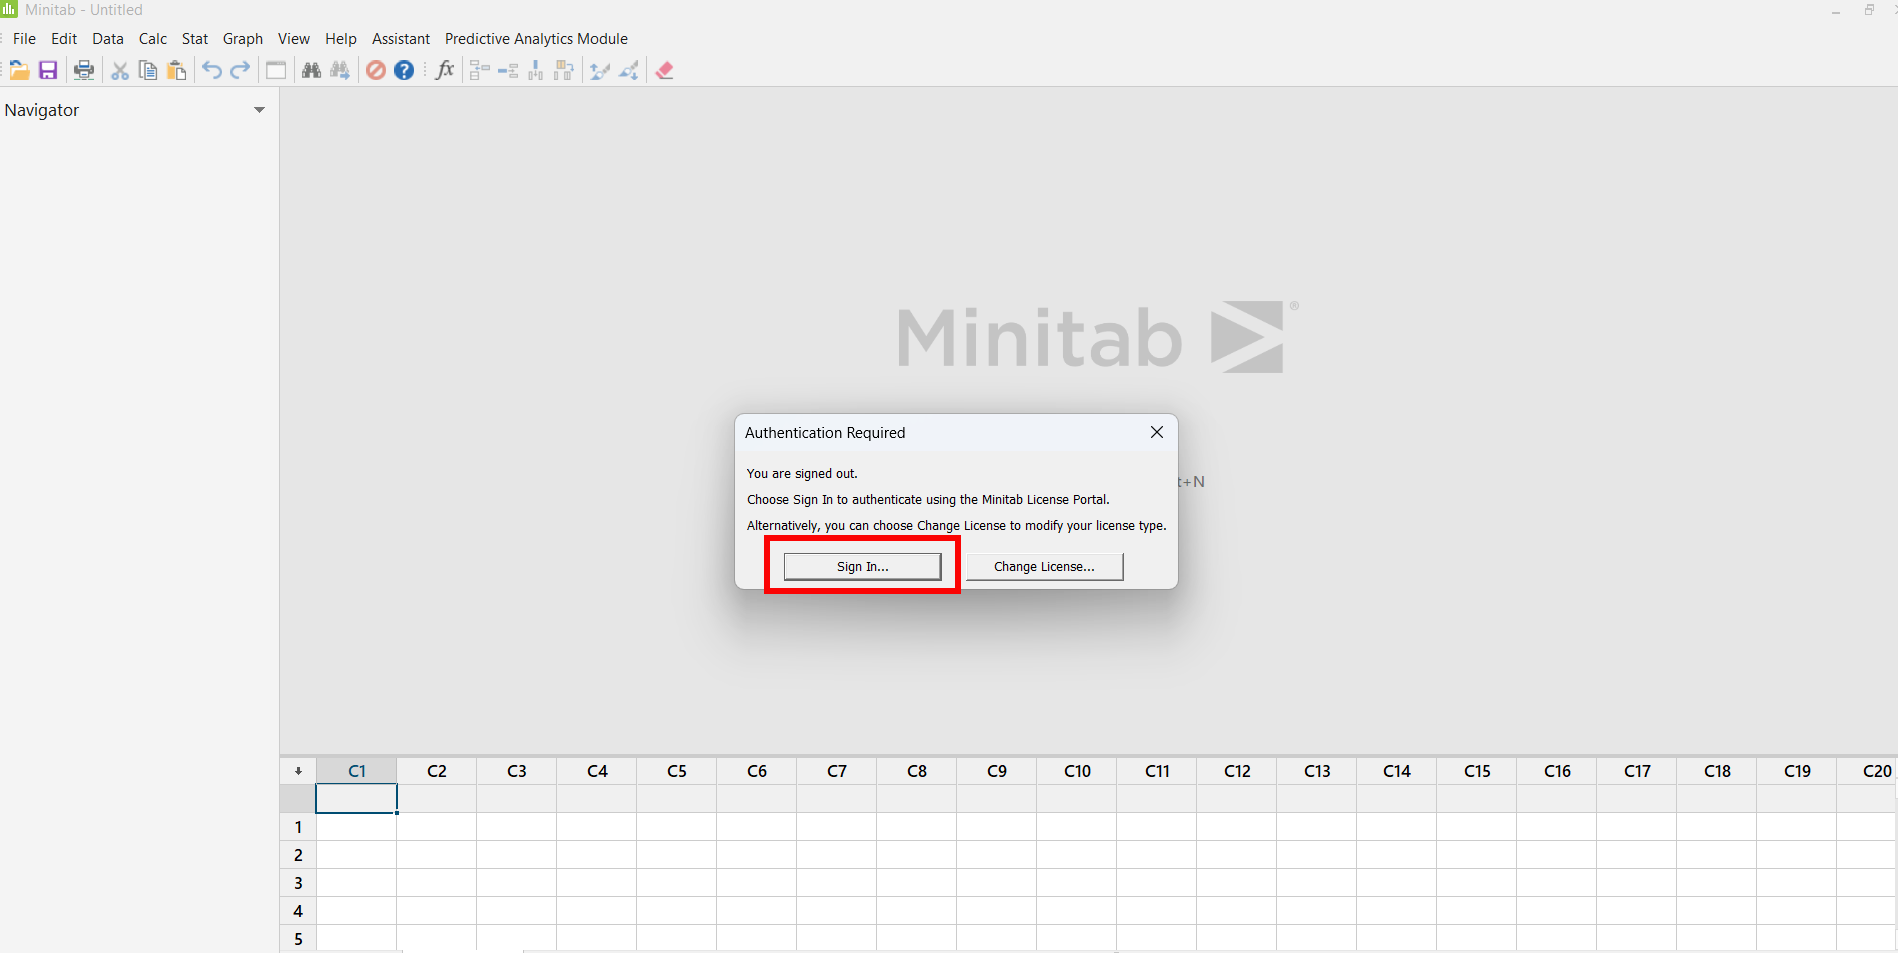Click the Copy icon in the toolbar
Screen dimensions: 1898x953
[148, 70]
